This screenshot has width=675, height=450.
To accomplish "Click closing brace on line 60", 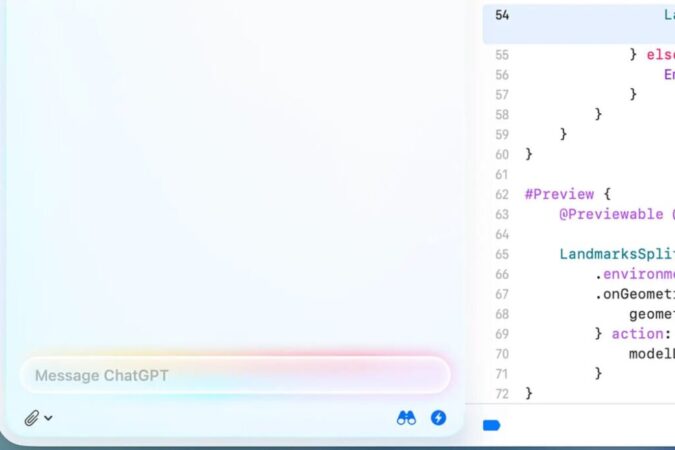I will [x=529, y=154].
